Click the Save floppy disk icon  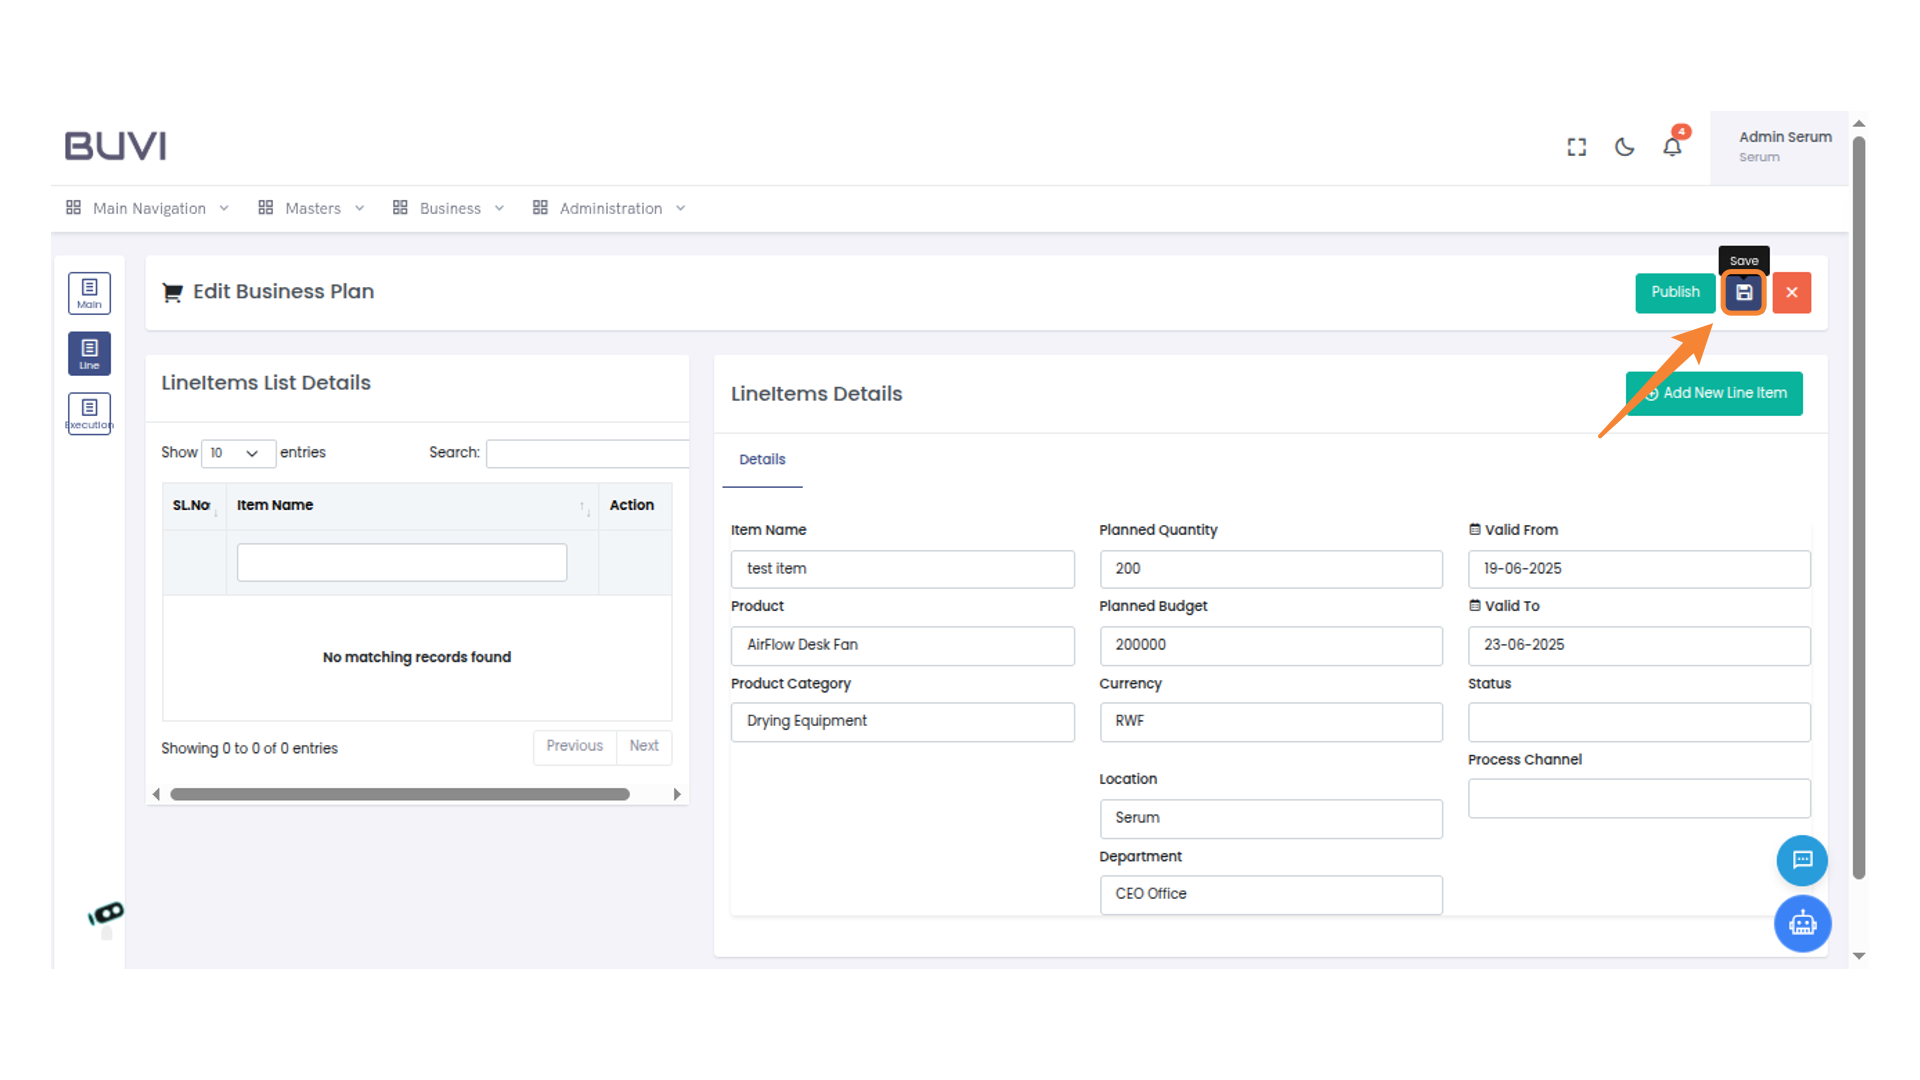(1743, 293)
